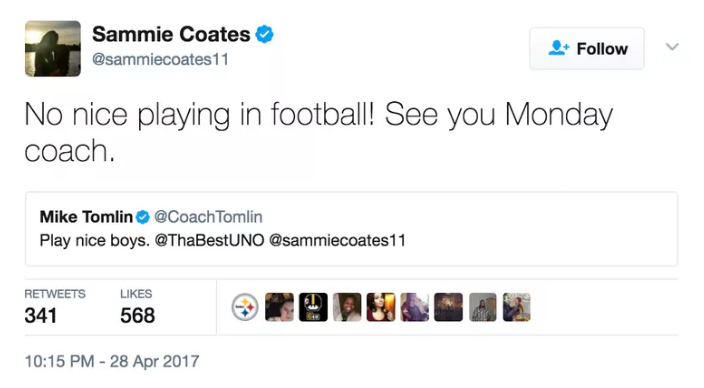This screenshot has height=388, width=704.
Task: Open Mike Tomlin's name in quoted tweet
Action: (86, 217)
